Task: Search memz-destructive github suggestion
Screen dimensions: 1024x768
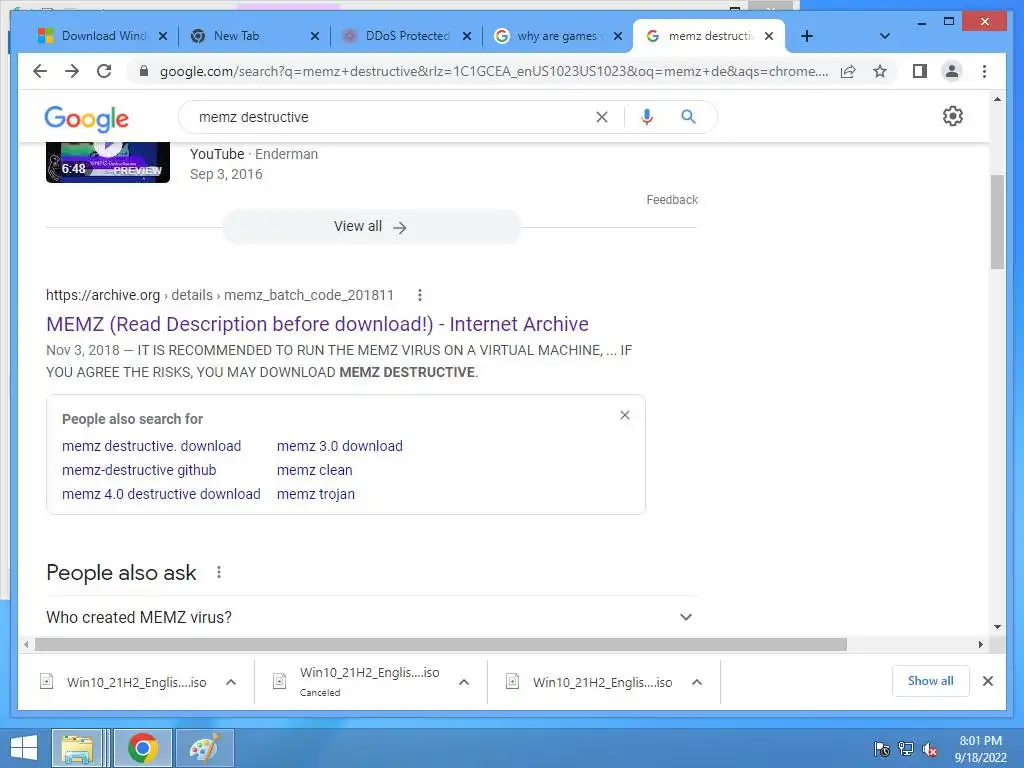Action: [x=139, y=470]
